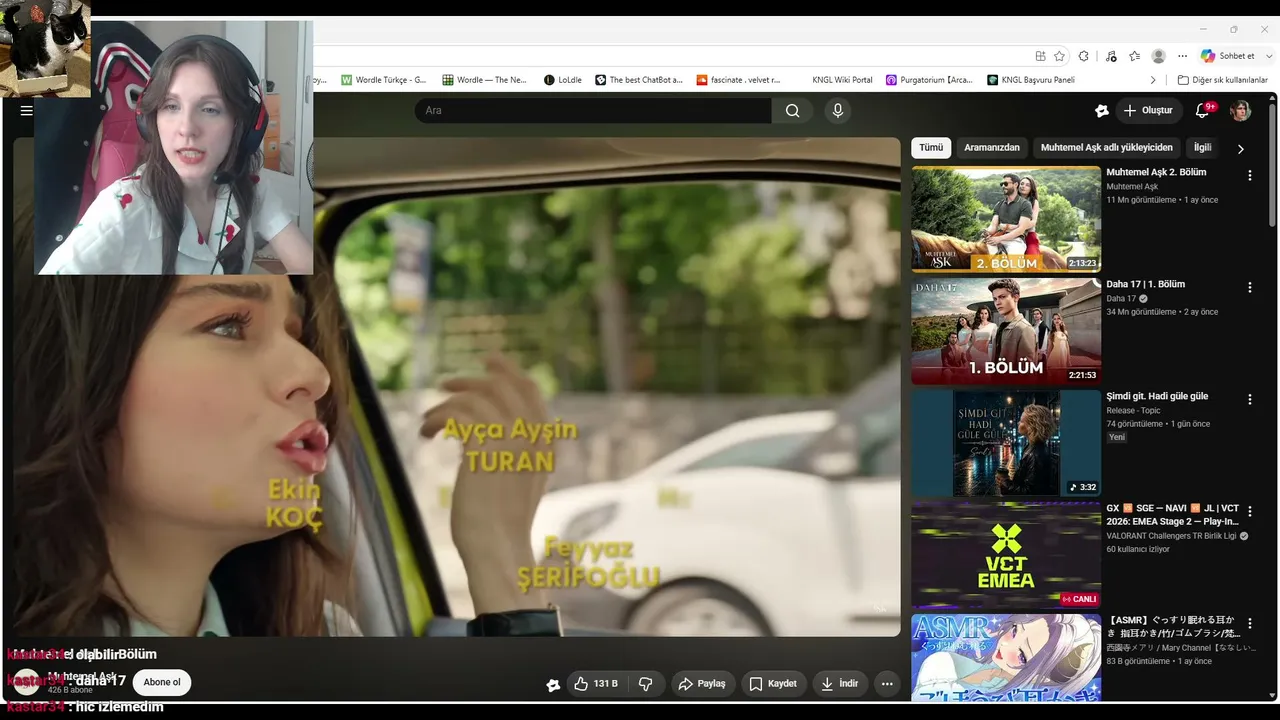Click the Sohbet et Copilot button

click(x=1228, y=56)
